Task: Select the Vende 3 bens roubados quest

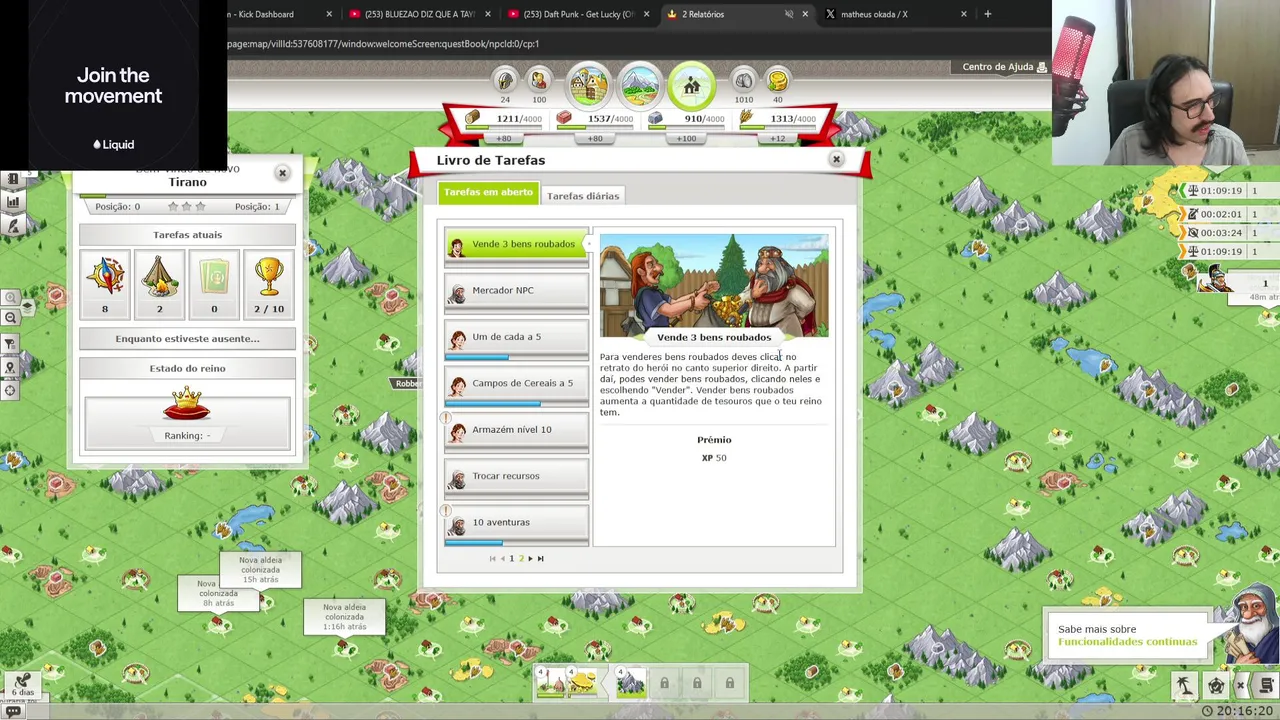Action: pos(516,246)
